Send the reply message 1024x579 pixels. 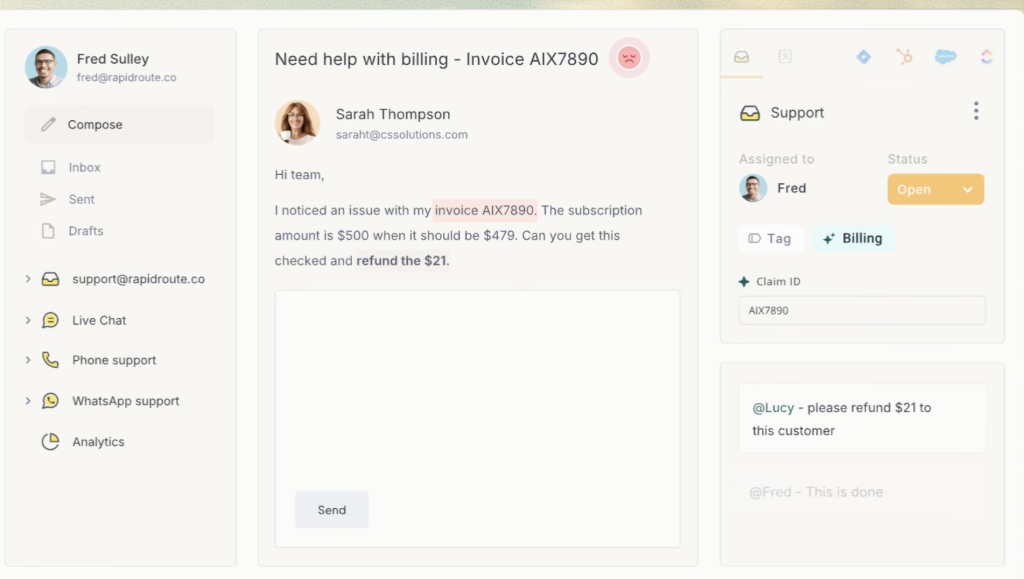point(331,510)
